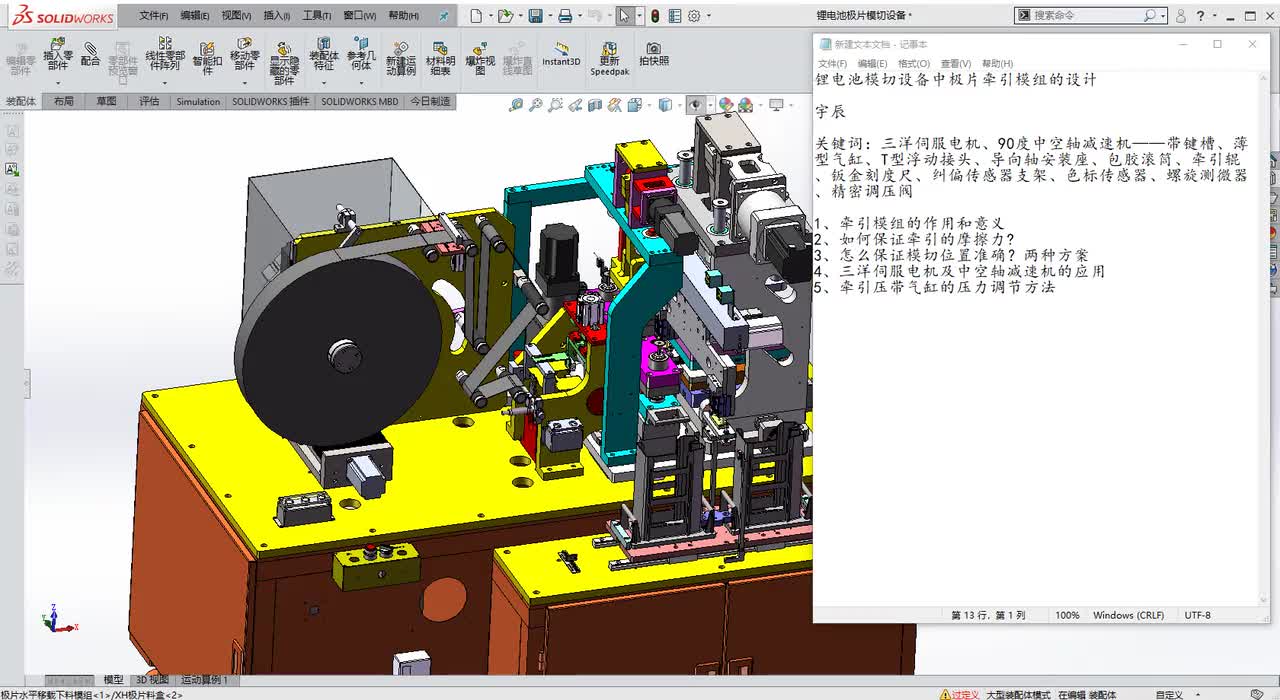Open Notepad's 格式(O) menu
The height and width of the screenshot is (700, 1280).
pos(913,64)
